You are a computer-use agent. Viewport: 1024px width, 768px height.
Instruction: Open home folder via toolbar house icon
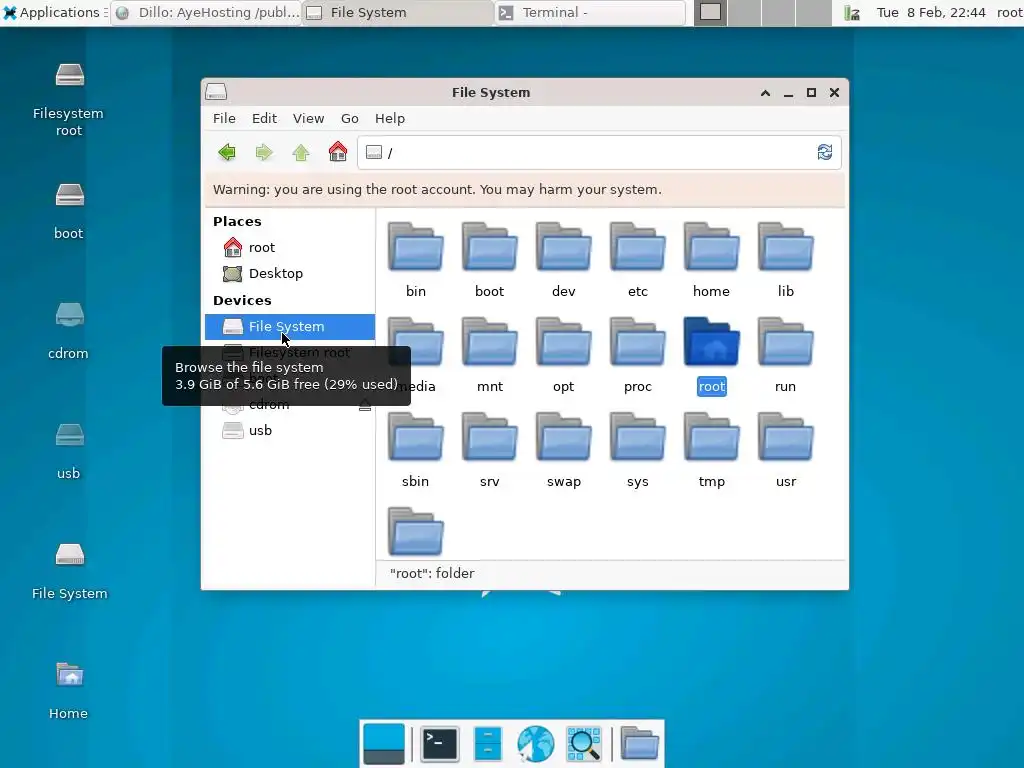[x=338, y=152]
